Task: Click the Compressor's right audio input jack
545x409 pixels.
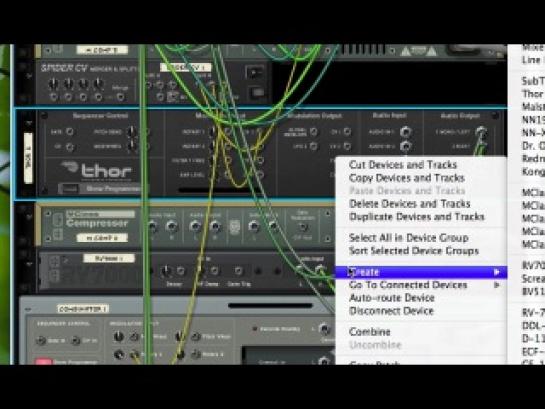Action: point(171,227)
